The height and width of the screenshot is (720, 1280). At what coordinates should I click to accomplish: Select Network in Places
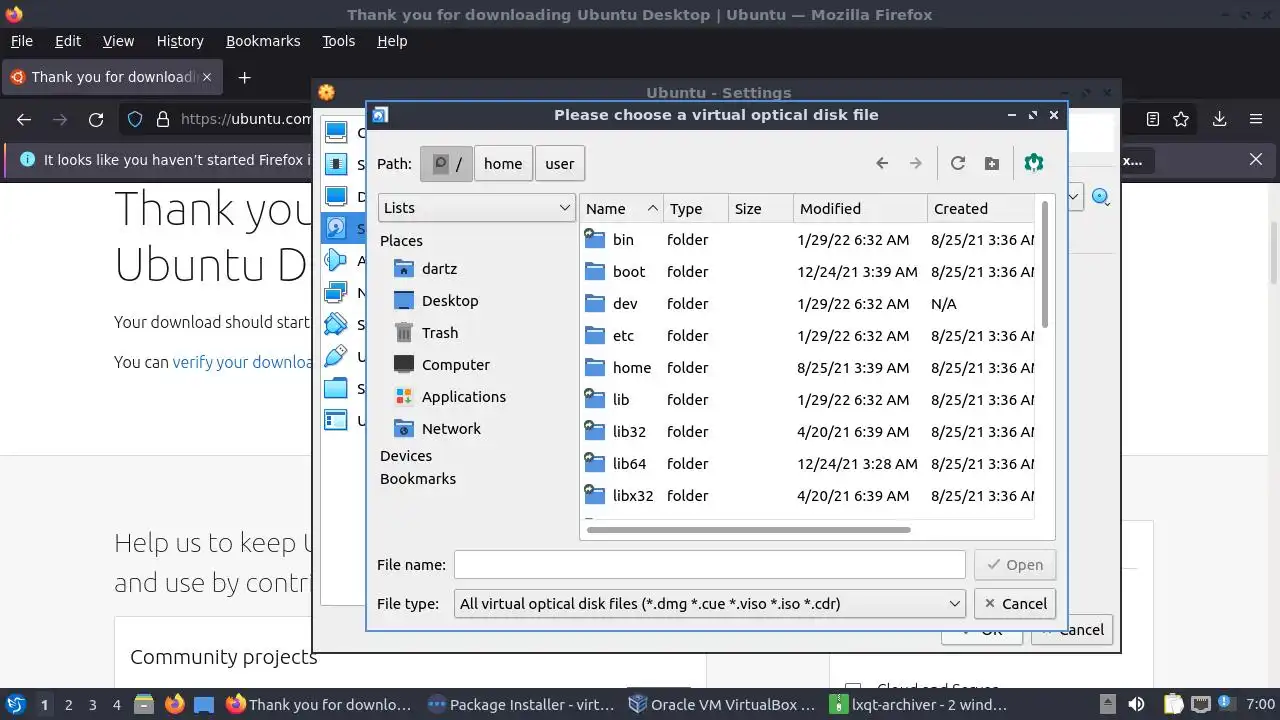[451, 429]
